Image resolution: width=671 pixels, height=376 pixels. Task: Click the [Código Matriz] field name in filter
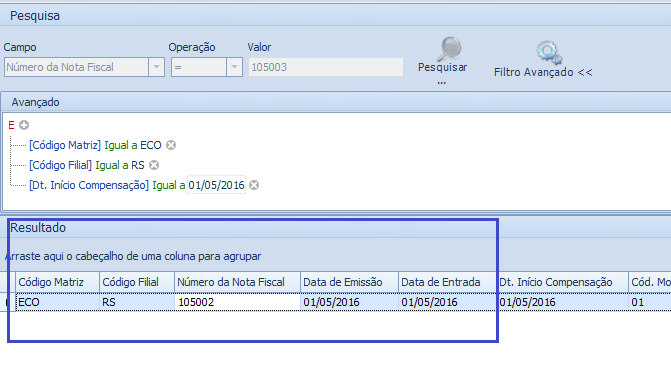coord(65,145)
